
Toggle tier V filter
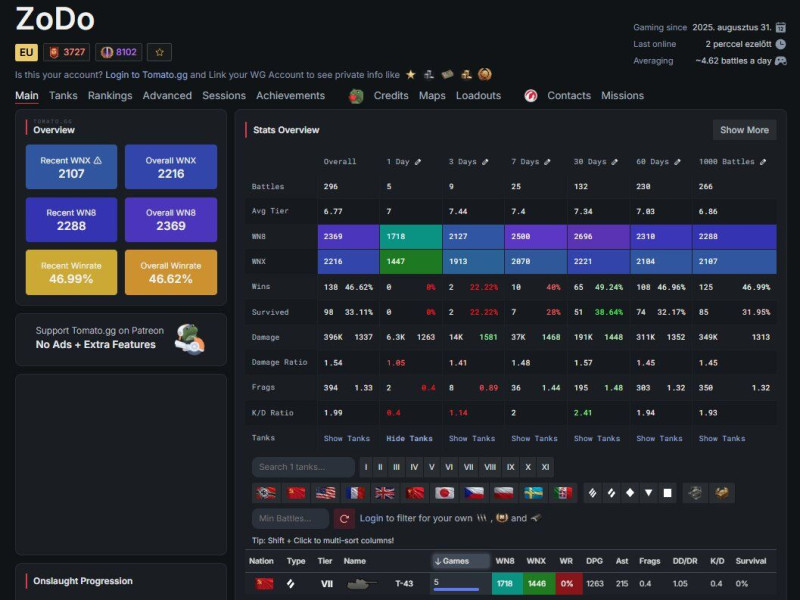tap(432, 467)
